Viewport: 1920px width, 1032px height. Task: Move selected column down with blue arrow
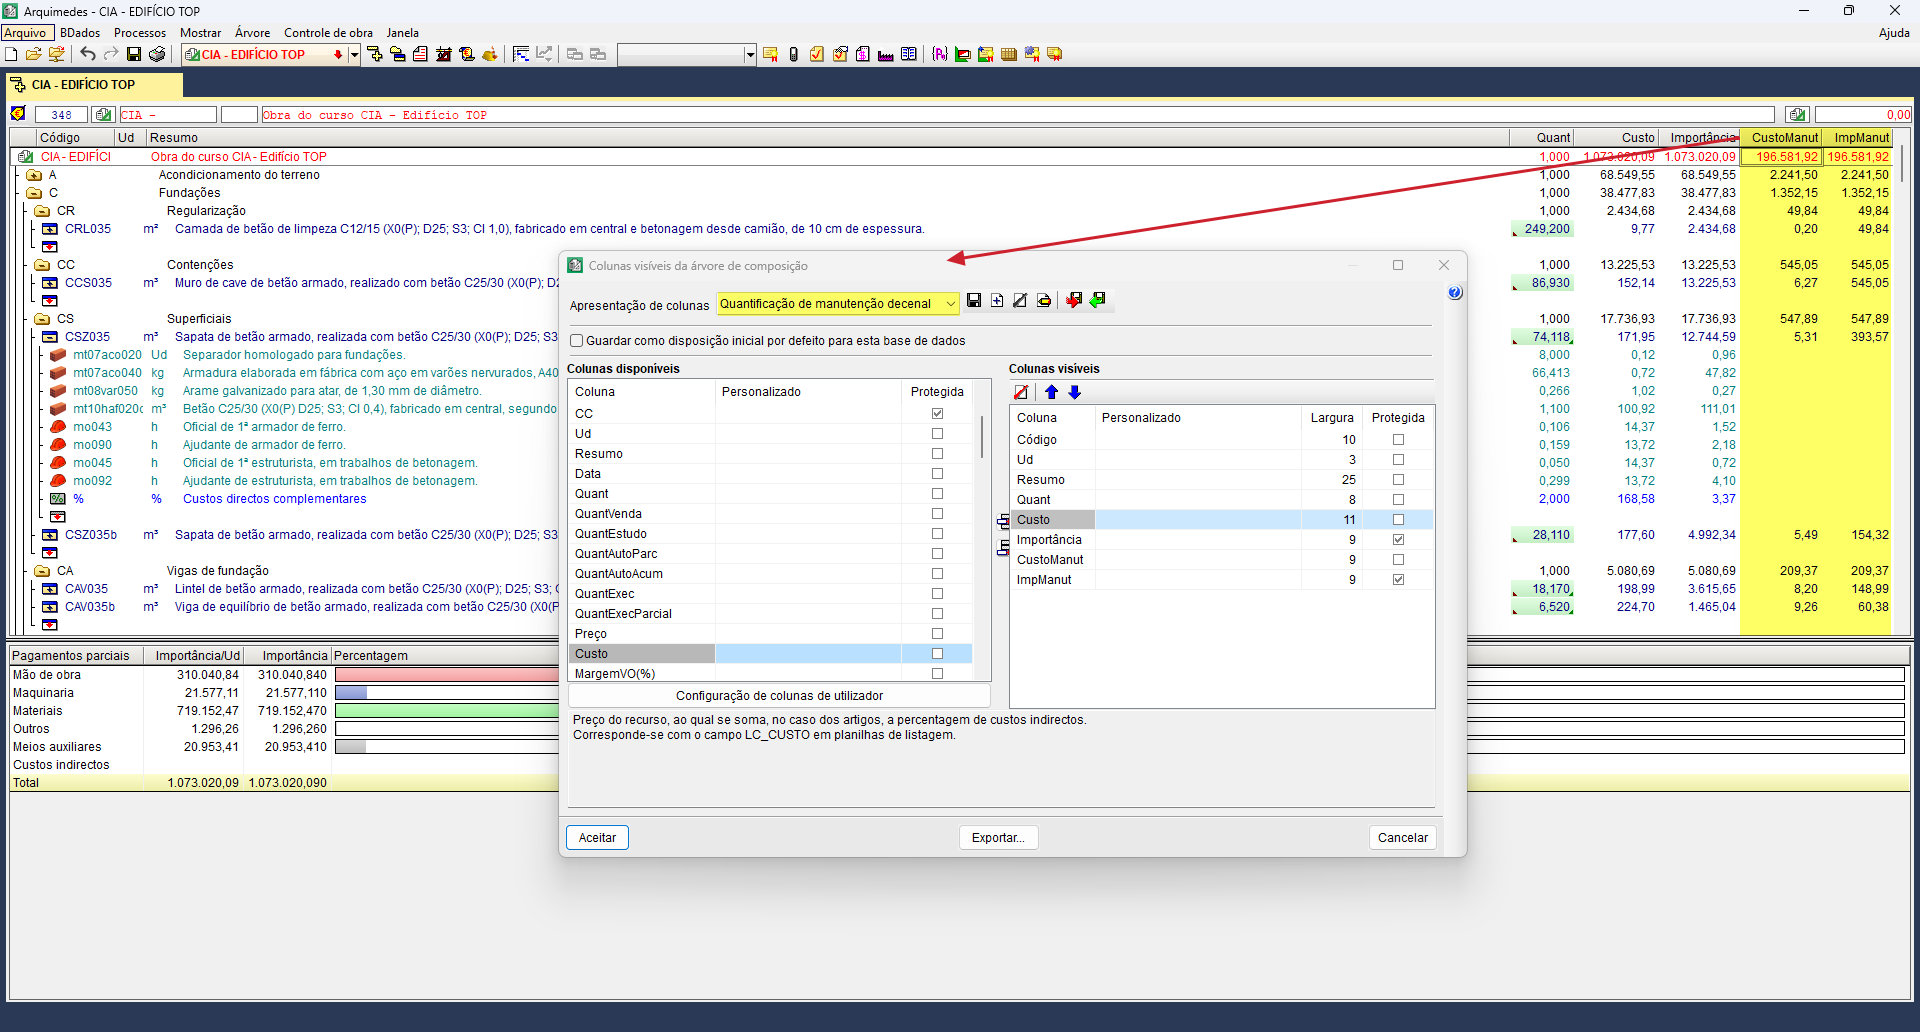(x=1075, y=393)
